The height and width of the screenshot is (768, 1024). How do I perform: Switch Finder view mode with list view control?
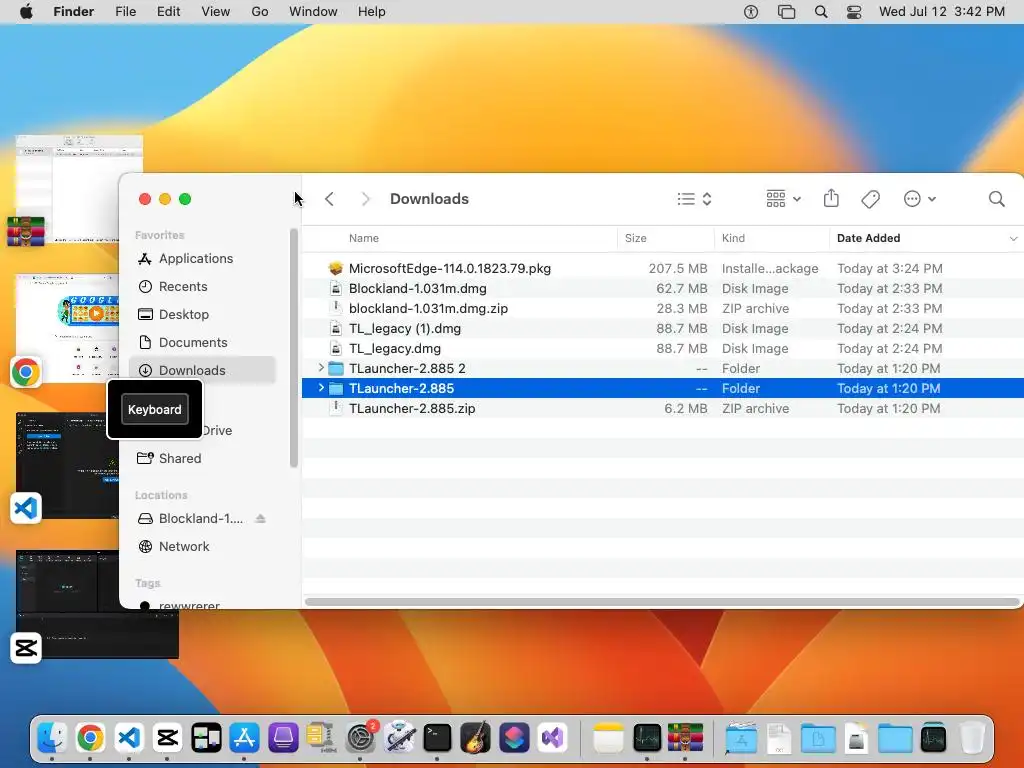click(x=694, y=199)
